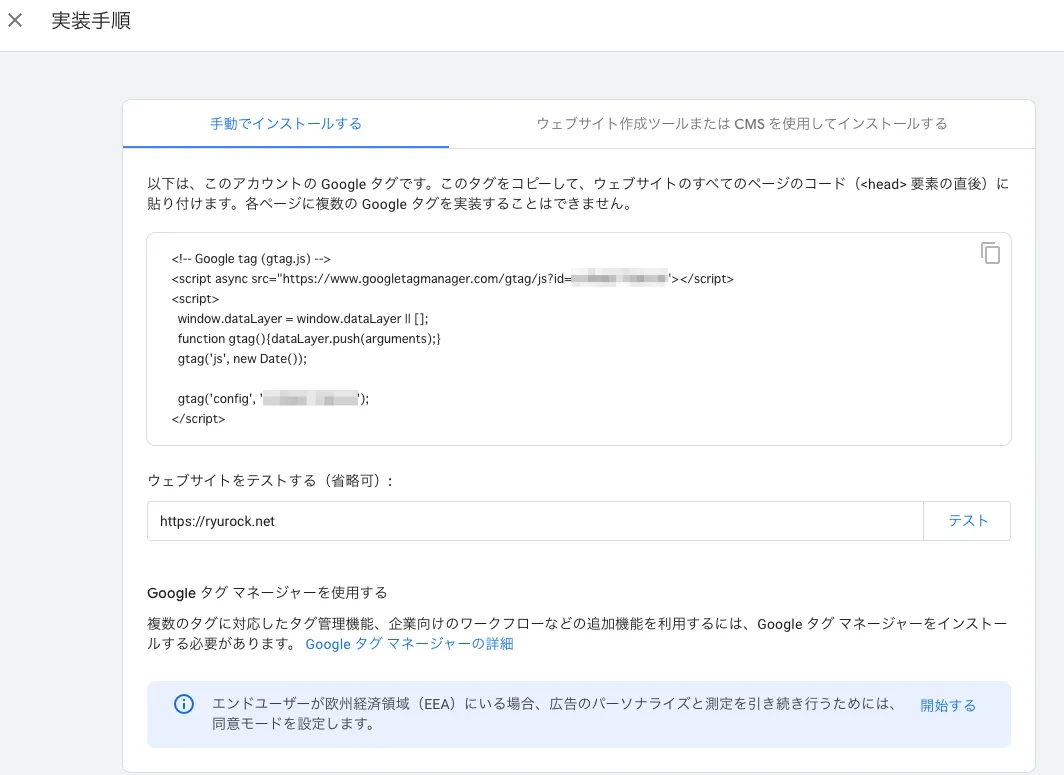
Task: Click the function gtag() code line
Action: [309, 339]
